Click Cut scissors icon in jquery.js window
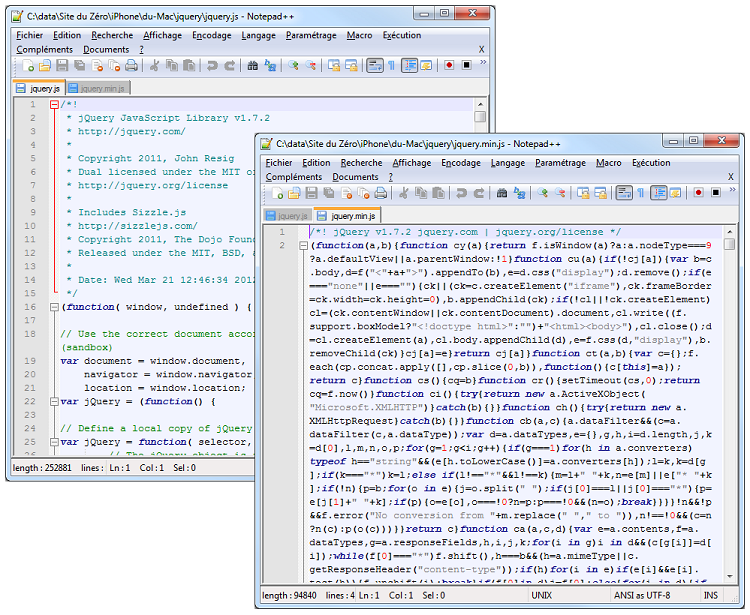The width and height of the screenshot is (750, 615). click(x=154, y=66)
